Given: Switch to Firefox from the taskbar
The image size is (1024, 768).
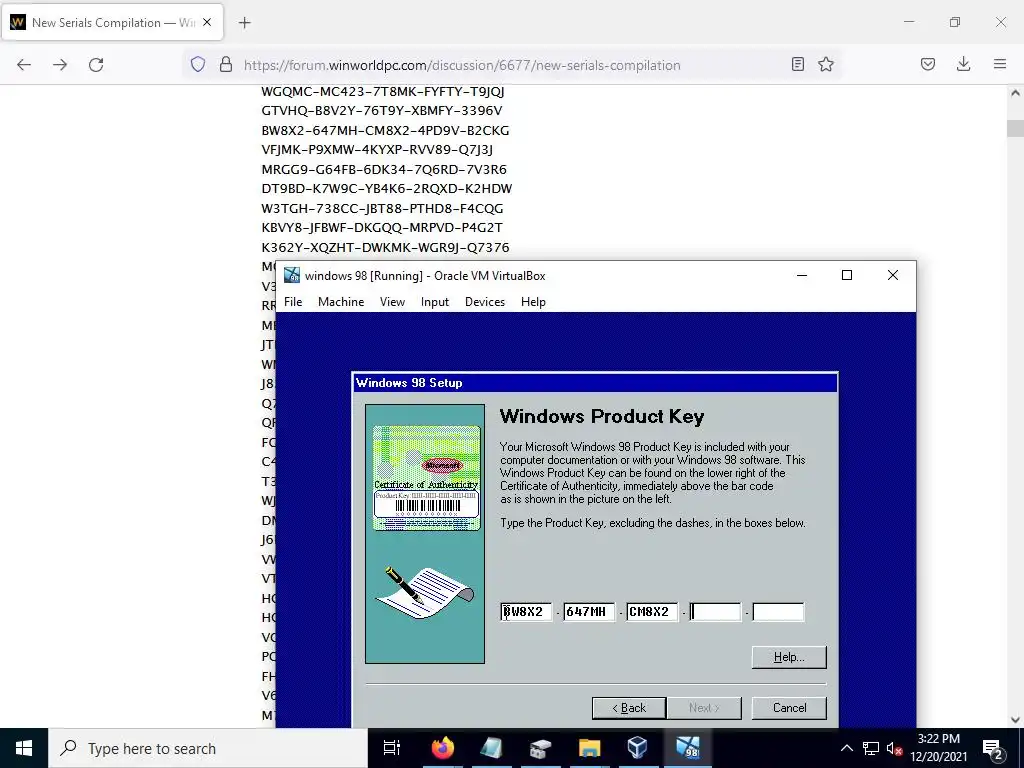Looking at the screenshot, I should 442,748.
